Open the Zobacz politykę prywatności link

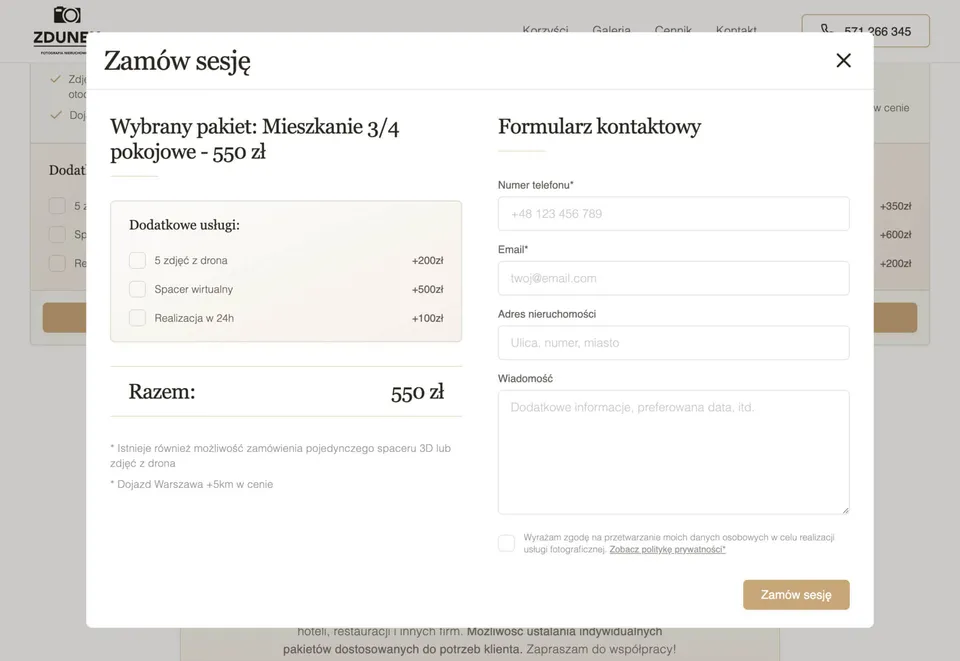point(667,550)
